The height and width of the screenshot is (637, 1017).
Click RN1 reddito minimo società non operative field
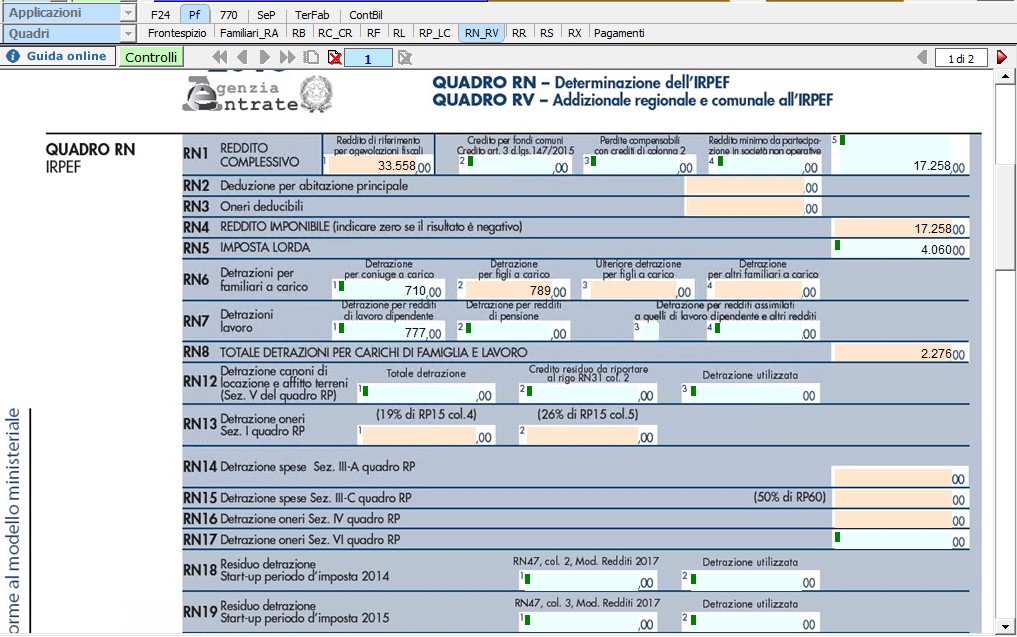point(767,165)
